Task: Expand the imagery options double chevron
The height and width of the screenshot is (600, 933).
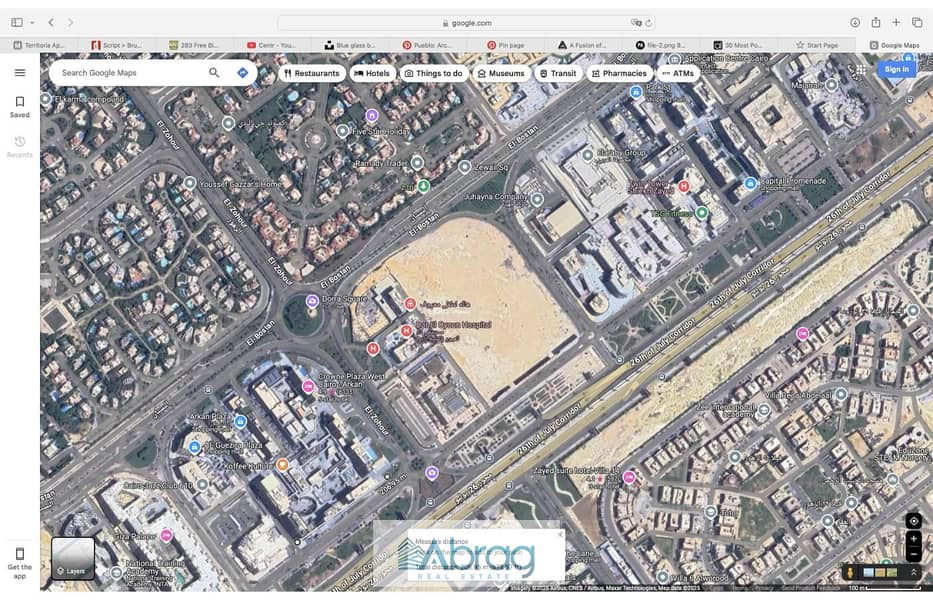Action: pyautogui.click(x=913, y=572)
